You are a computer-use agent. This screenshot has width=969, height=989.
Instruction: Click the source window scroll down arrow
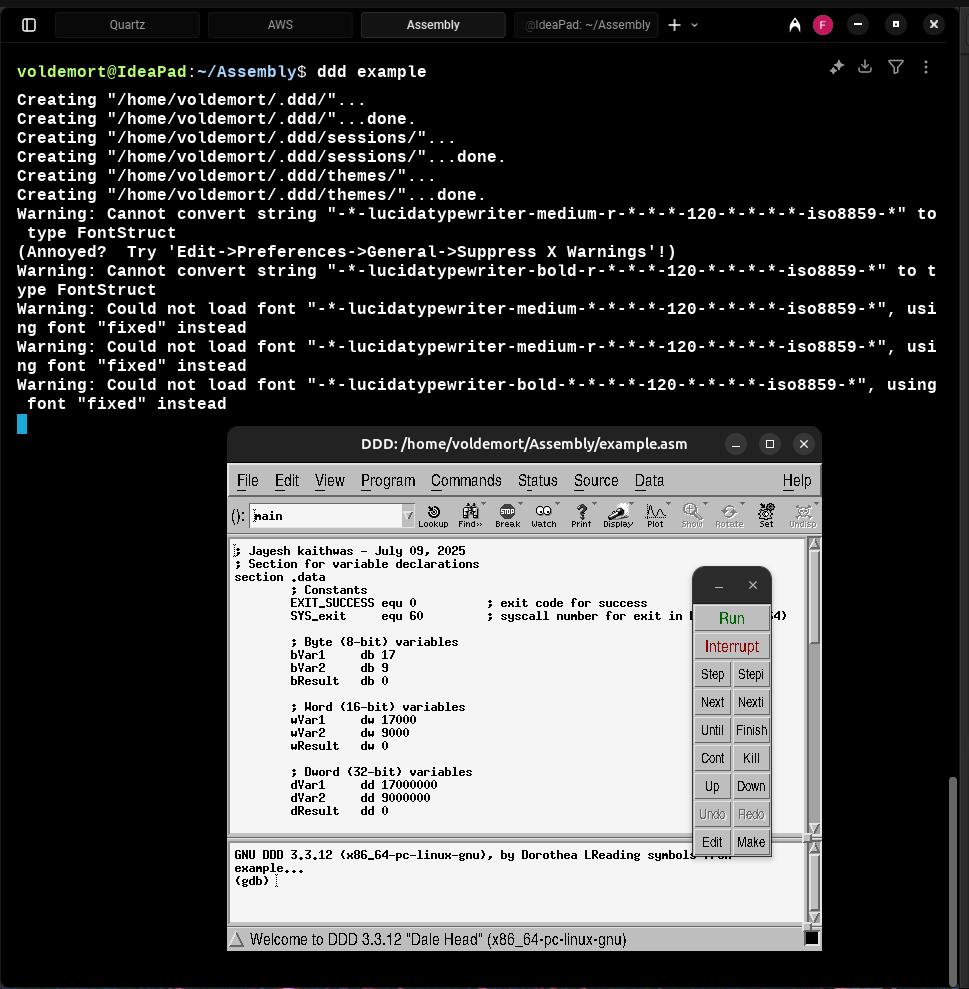point(814,828)
